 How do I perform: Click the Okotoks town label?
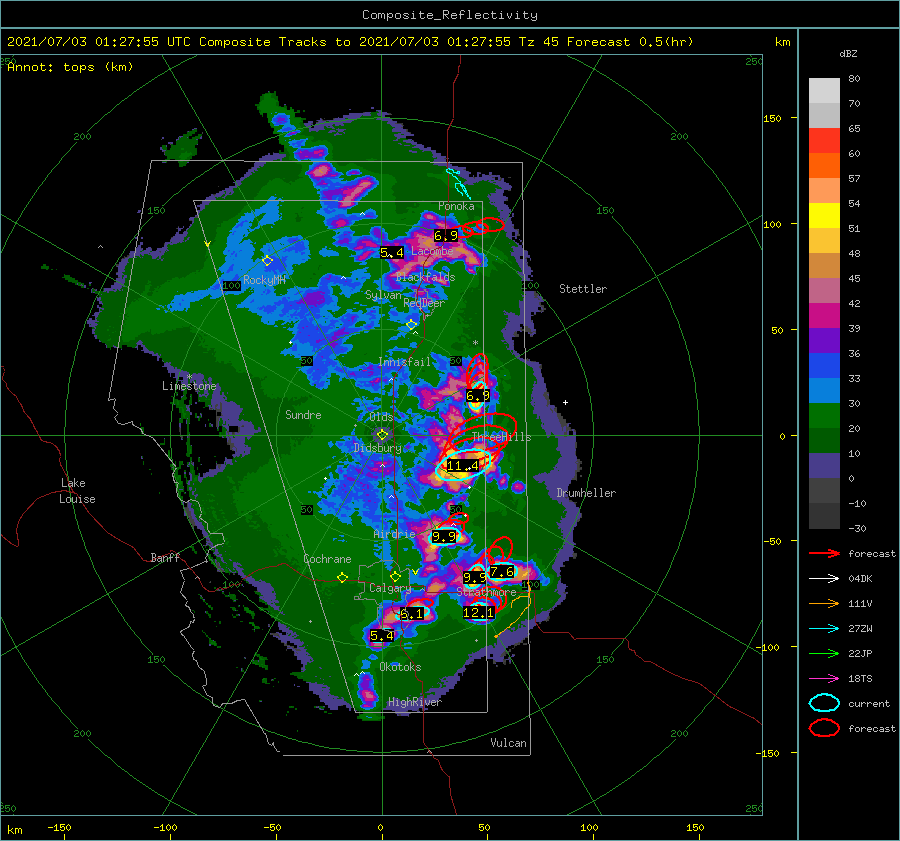tap(400, 667)
